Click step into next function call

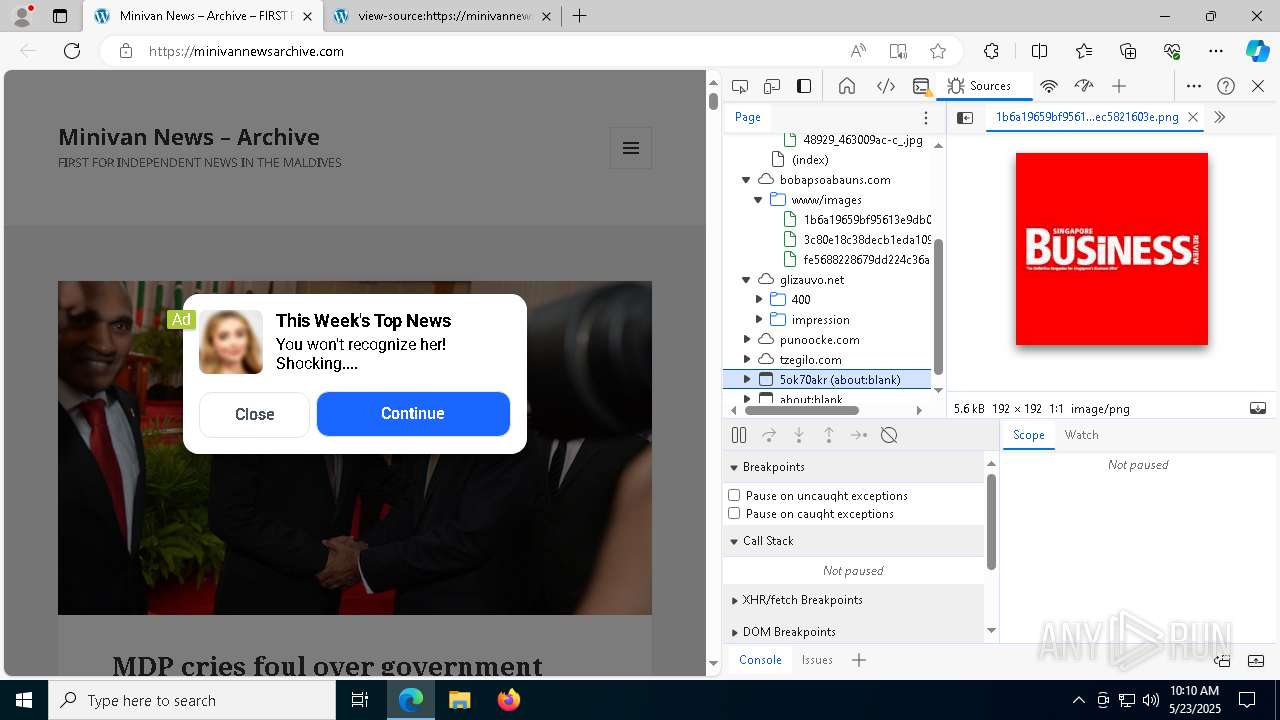(799, 435)
